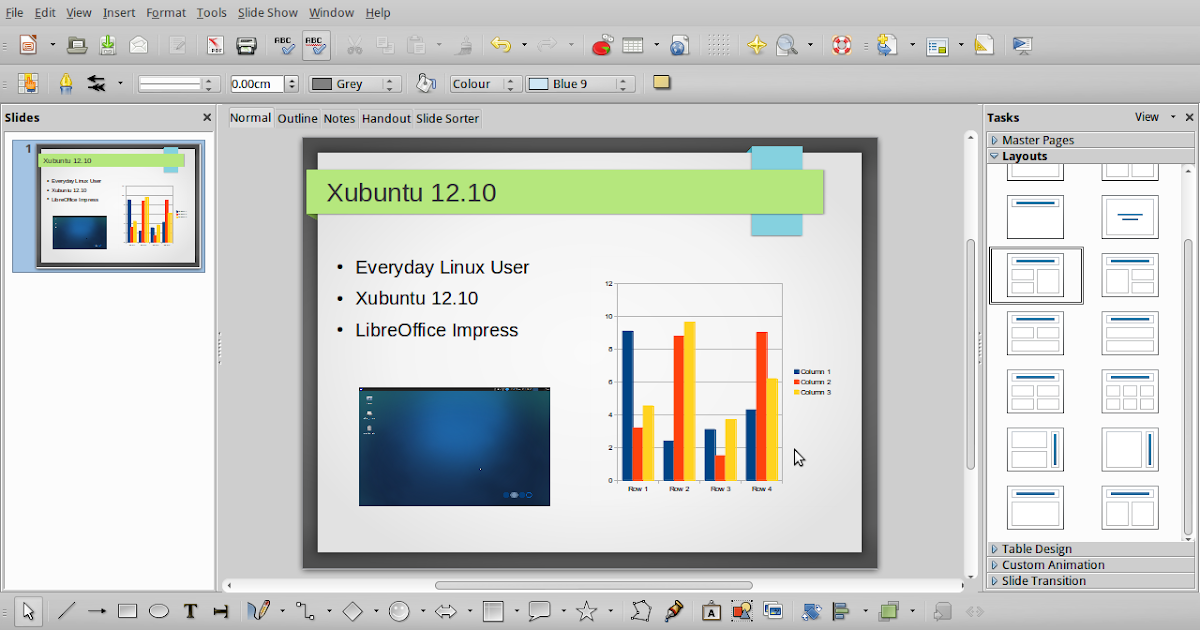Select the Ellipse drawing tool
This screenshot has width=1200, height=630.
159,610
